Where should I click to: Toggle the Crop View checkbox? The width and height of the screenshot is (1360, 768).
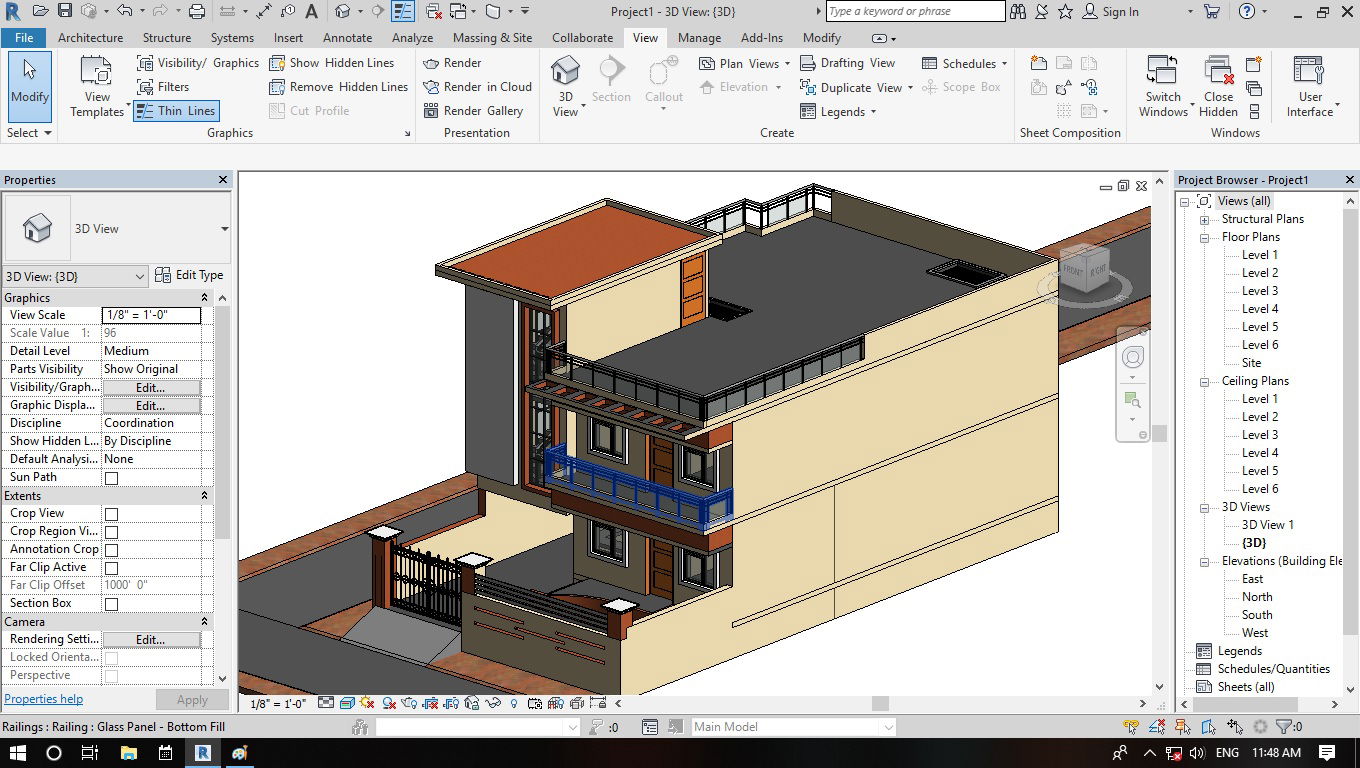112,514
